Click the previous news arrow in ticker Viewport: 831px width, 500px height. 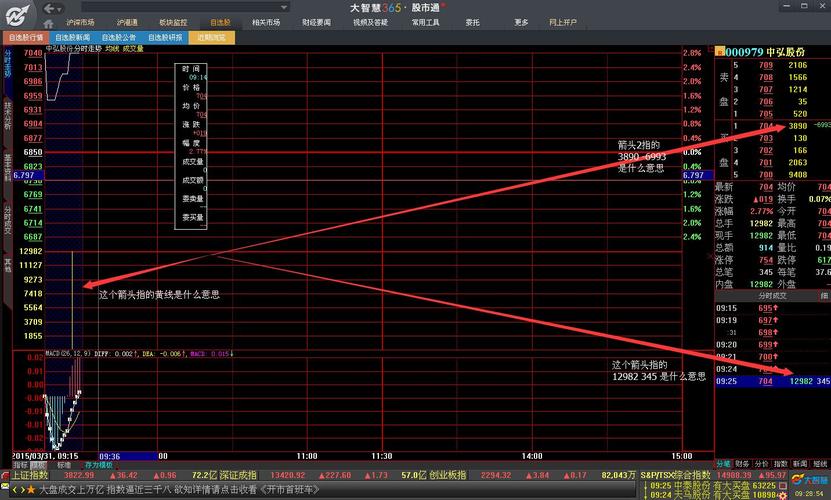(15, 490)
